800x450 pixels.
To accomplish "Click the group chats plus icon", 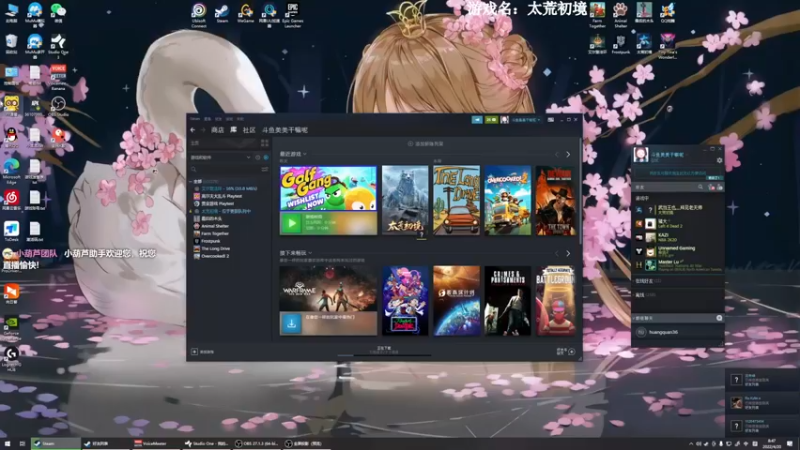I will point(719,318).
